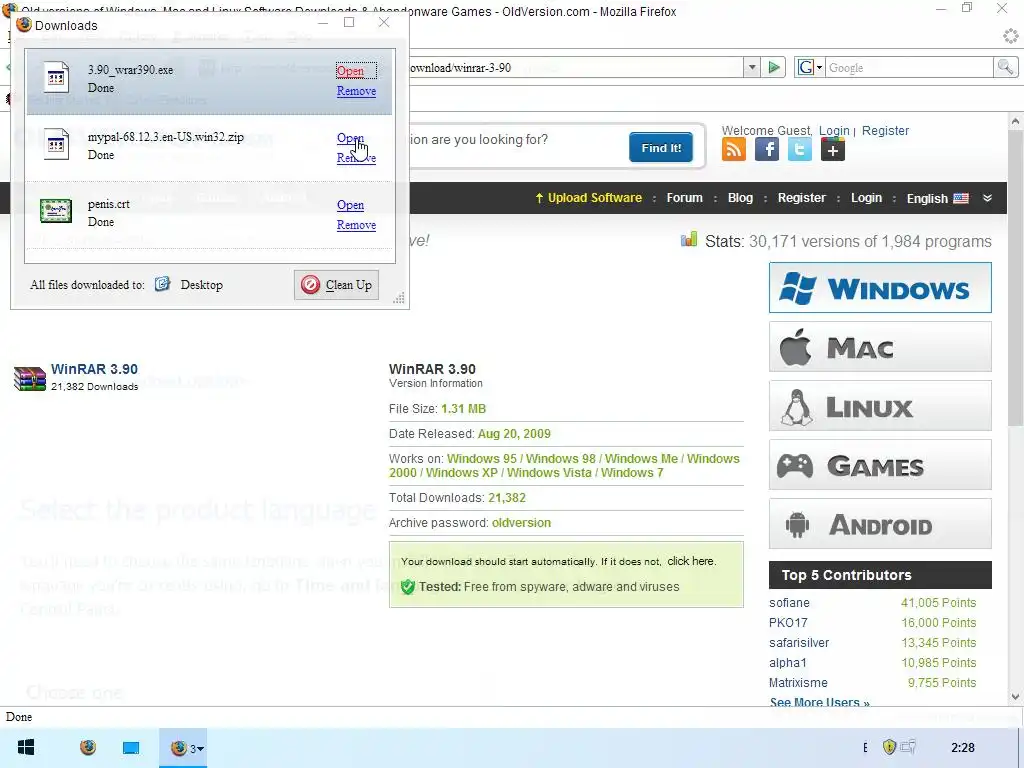This screenshot has height=768, width=1024.
Task: Open the .crt certificate file download
Action: pos(350,205)
